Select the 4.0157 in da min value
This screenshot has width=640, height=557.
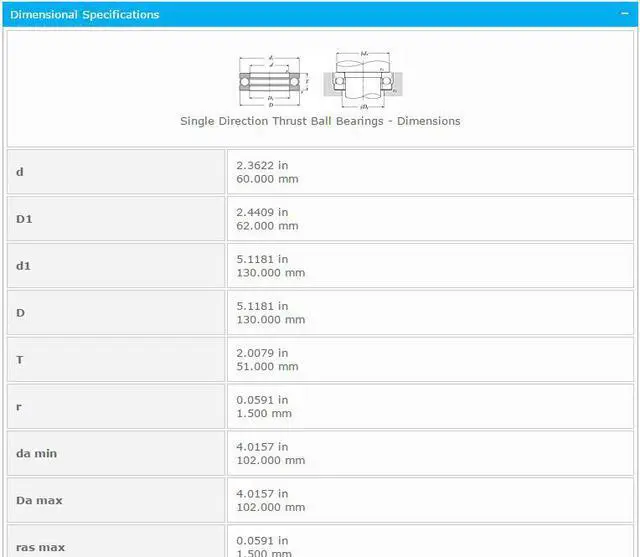pos(262,447)
